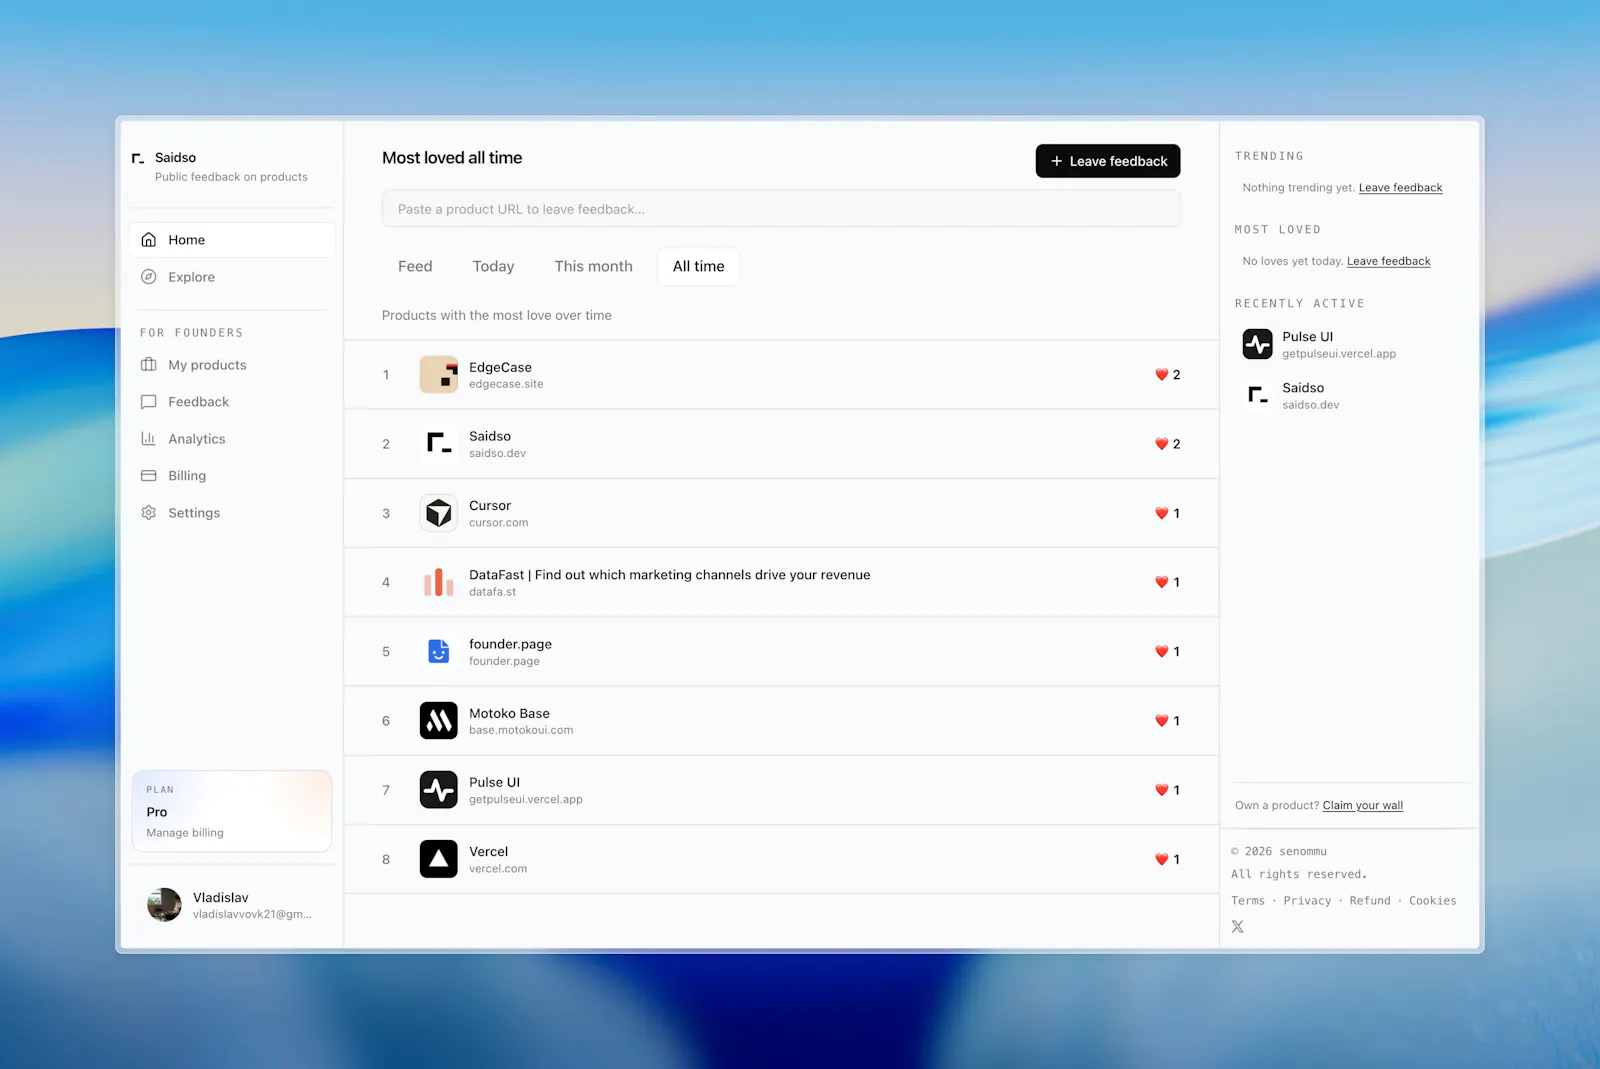
Task: Click the Billing card icon
Action: coord(149,476)
